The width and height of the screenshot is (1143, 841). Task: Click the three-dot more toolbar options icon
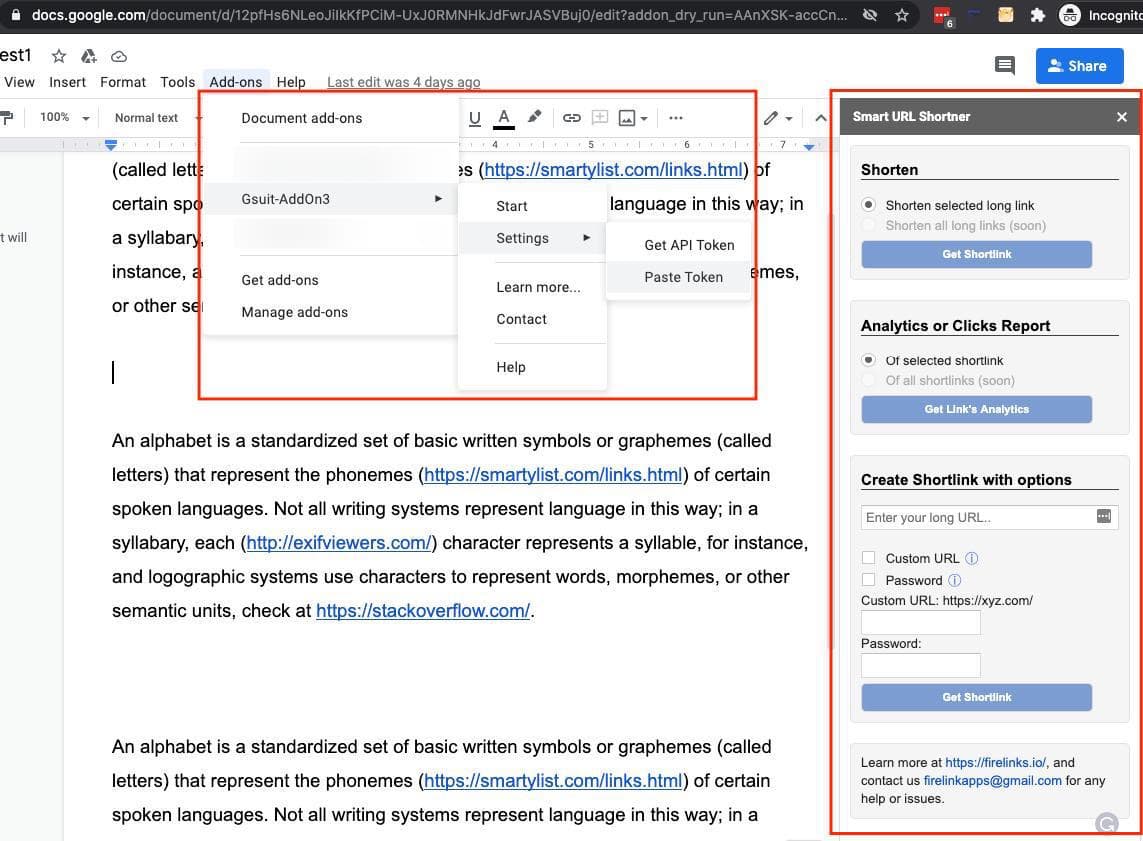(676, 118)
